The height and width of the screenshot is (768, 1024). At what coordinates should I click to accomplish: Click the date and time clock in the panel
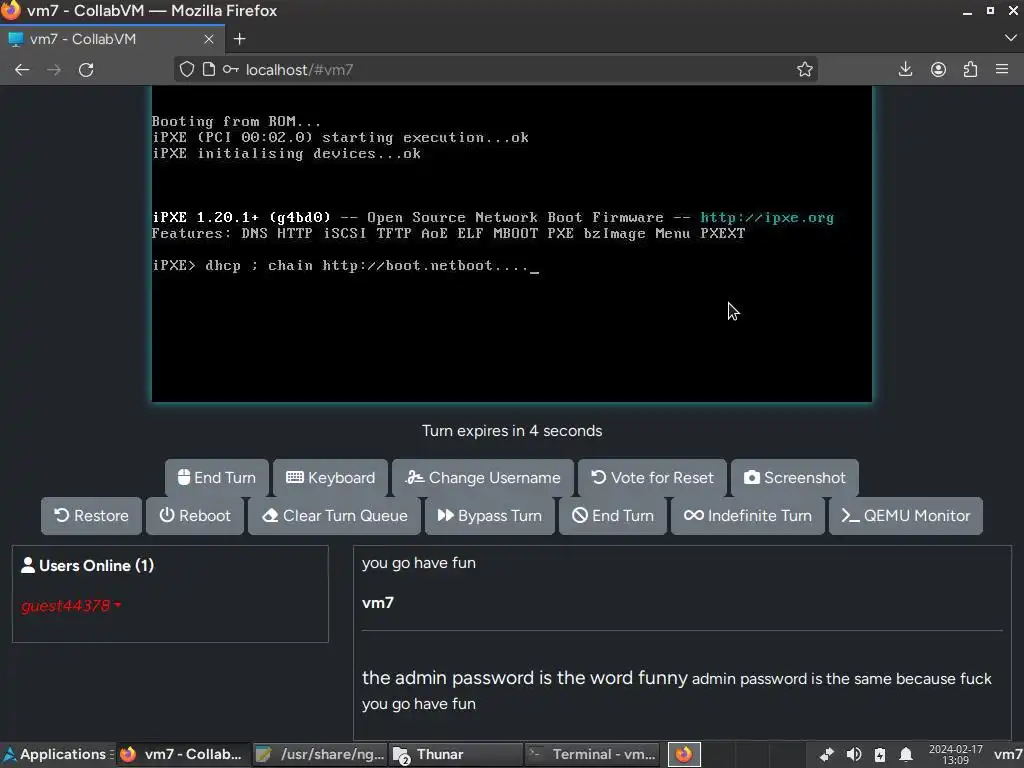tap(955, 754)
